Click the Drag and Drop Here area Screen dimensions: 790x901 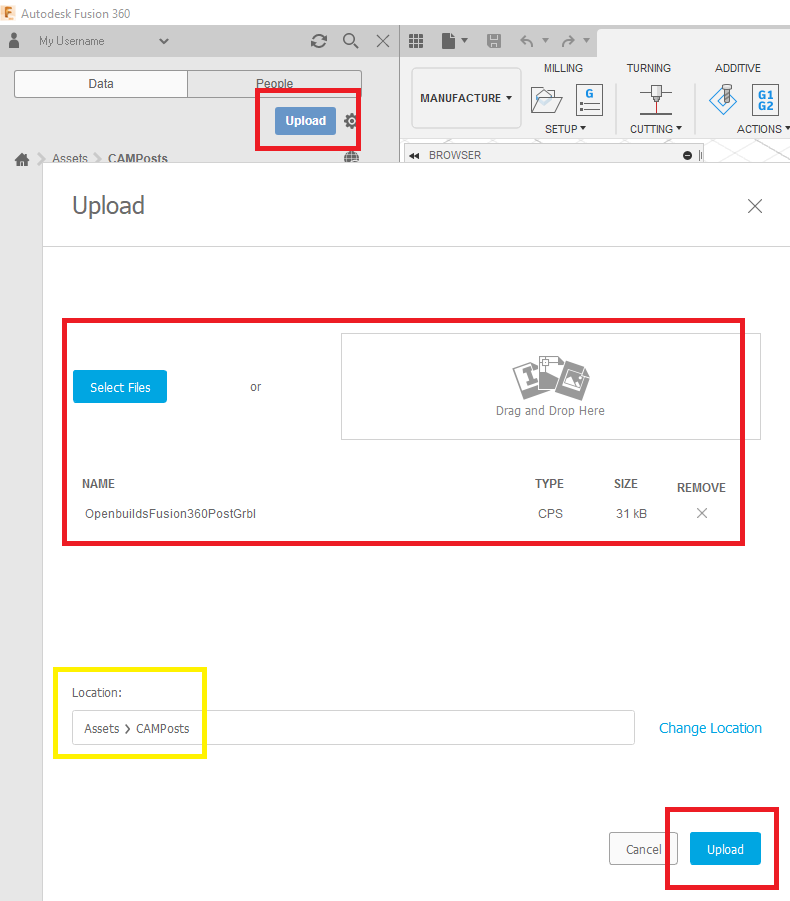(550, 387)
